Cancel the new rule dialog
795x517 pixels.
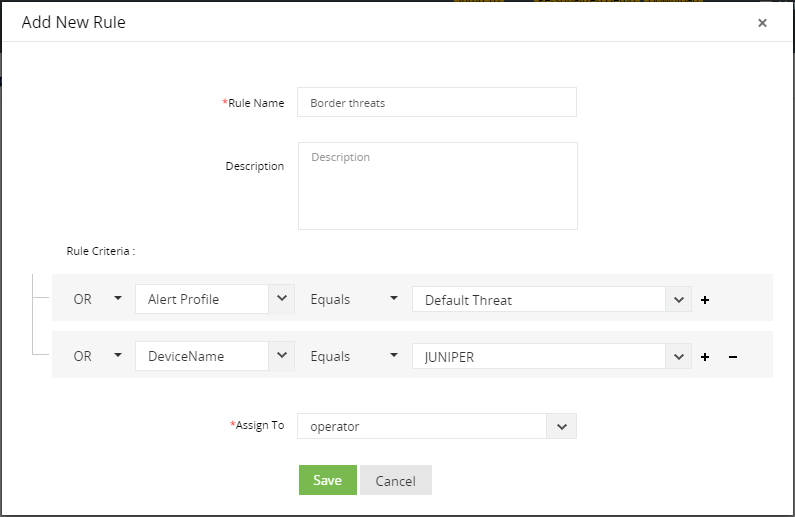(396, 480)
